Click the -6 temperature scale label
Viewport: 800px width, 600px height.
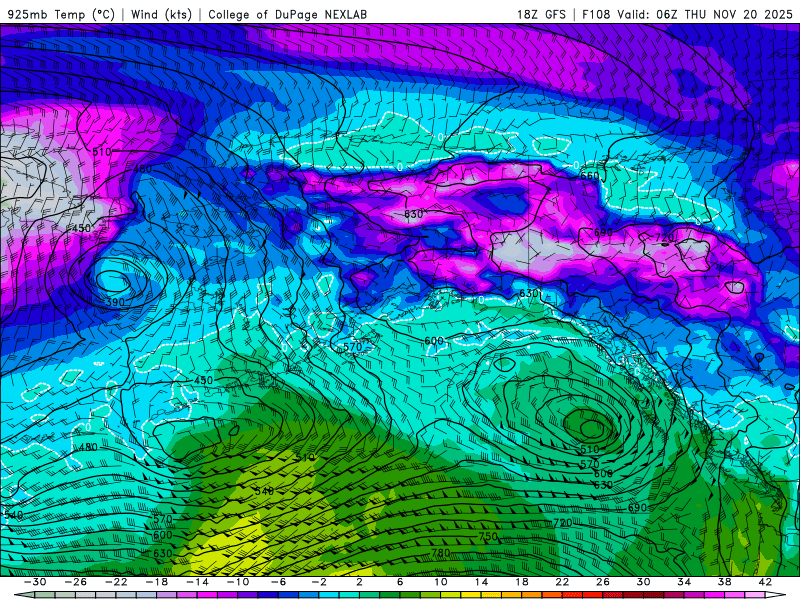tap(278, 582)
